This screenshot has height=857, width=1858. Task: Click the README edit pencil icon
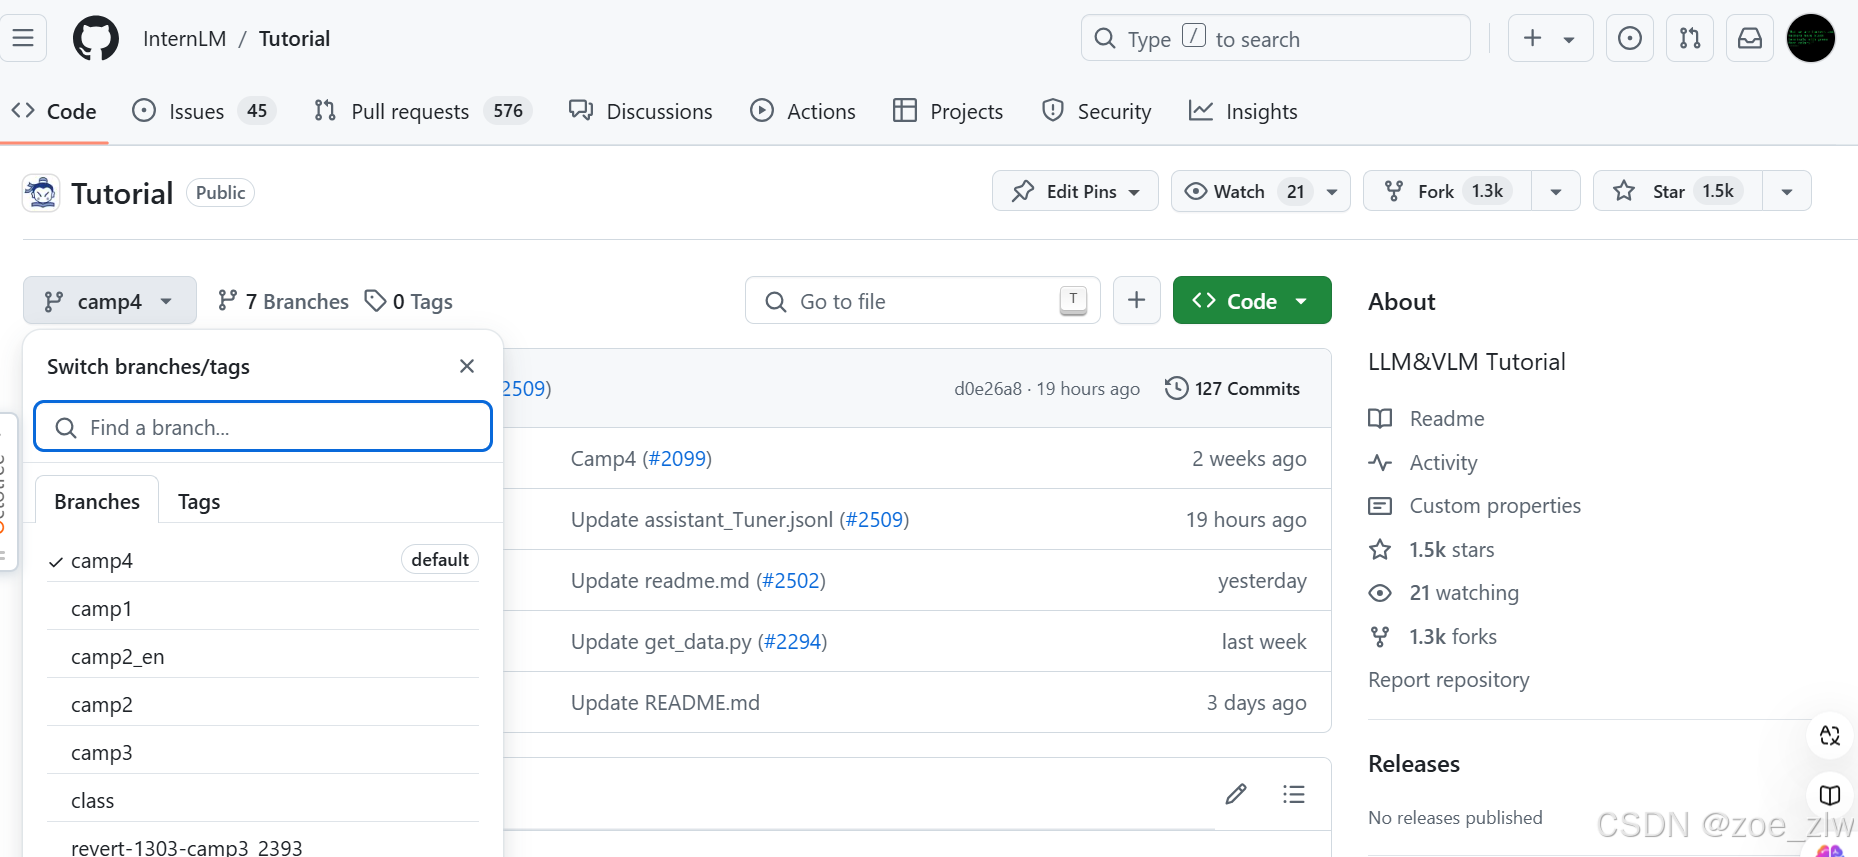click(x=1236, y=794)
